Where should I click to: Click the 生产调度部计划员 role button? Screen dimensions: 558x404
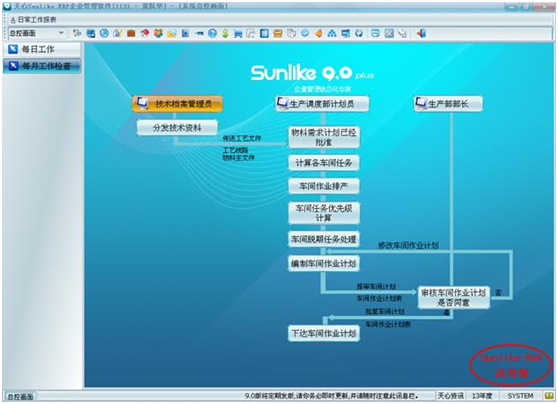pos(322,104)
